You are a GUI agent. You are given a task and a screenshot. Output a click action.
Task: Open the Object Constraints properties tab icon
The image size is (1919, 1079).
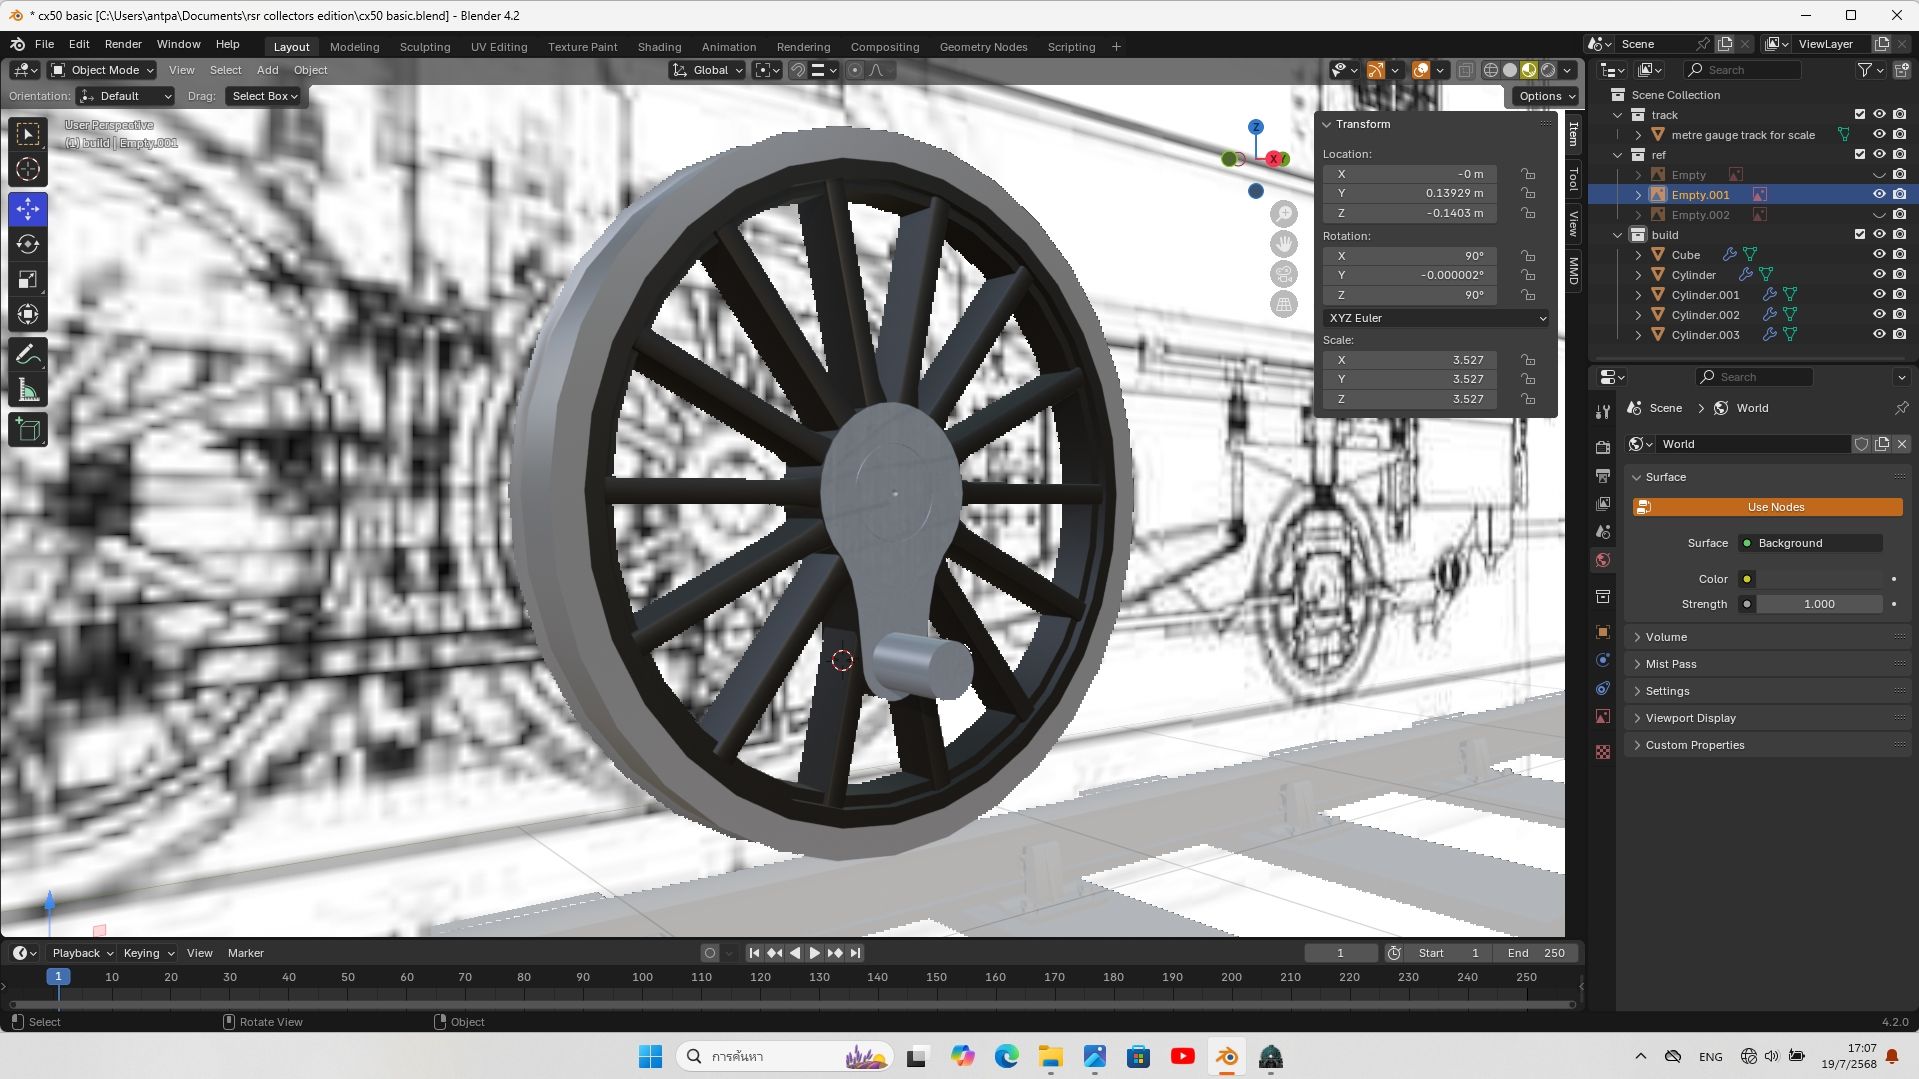point(1603,688)
